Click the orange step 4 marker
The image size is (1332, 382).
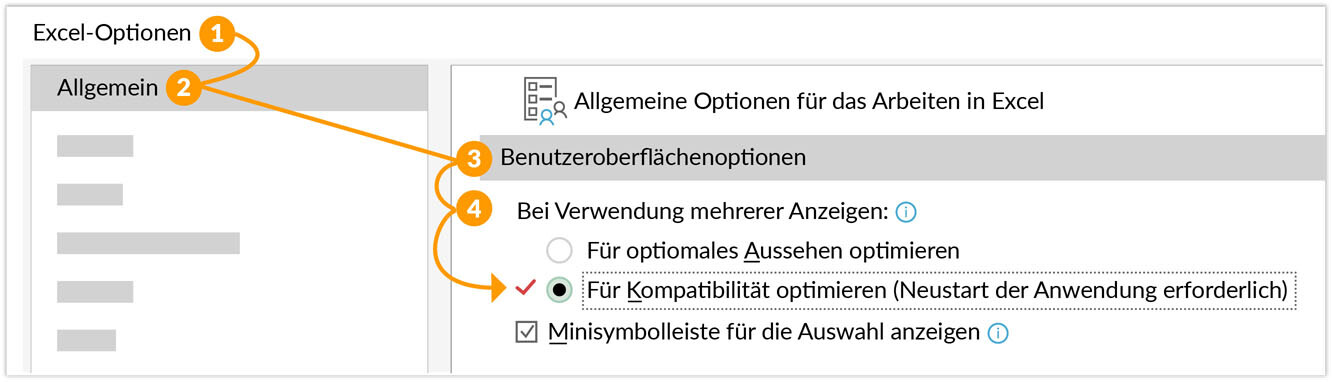[x=474, y=210]
